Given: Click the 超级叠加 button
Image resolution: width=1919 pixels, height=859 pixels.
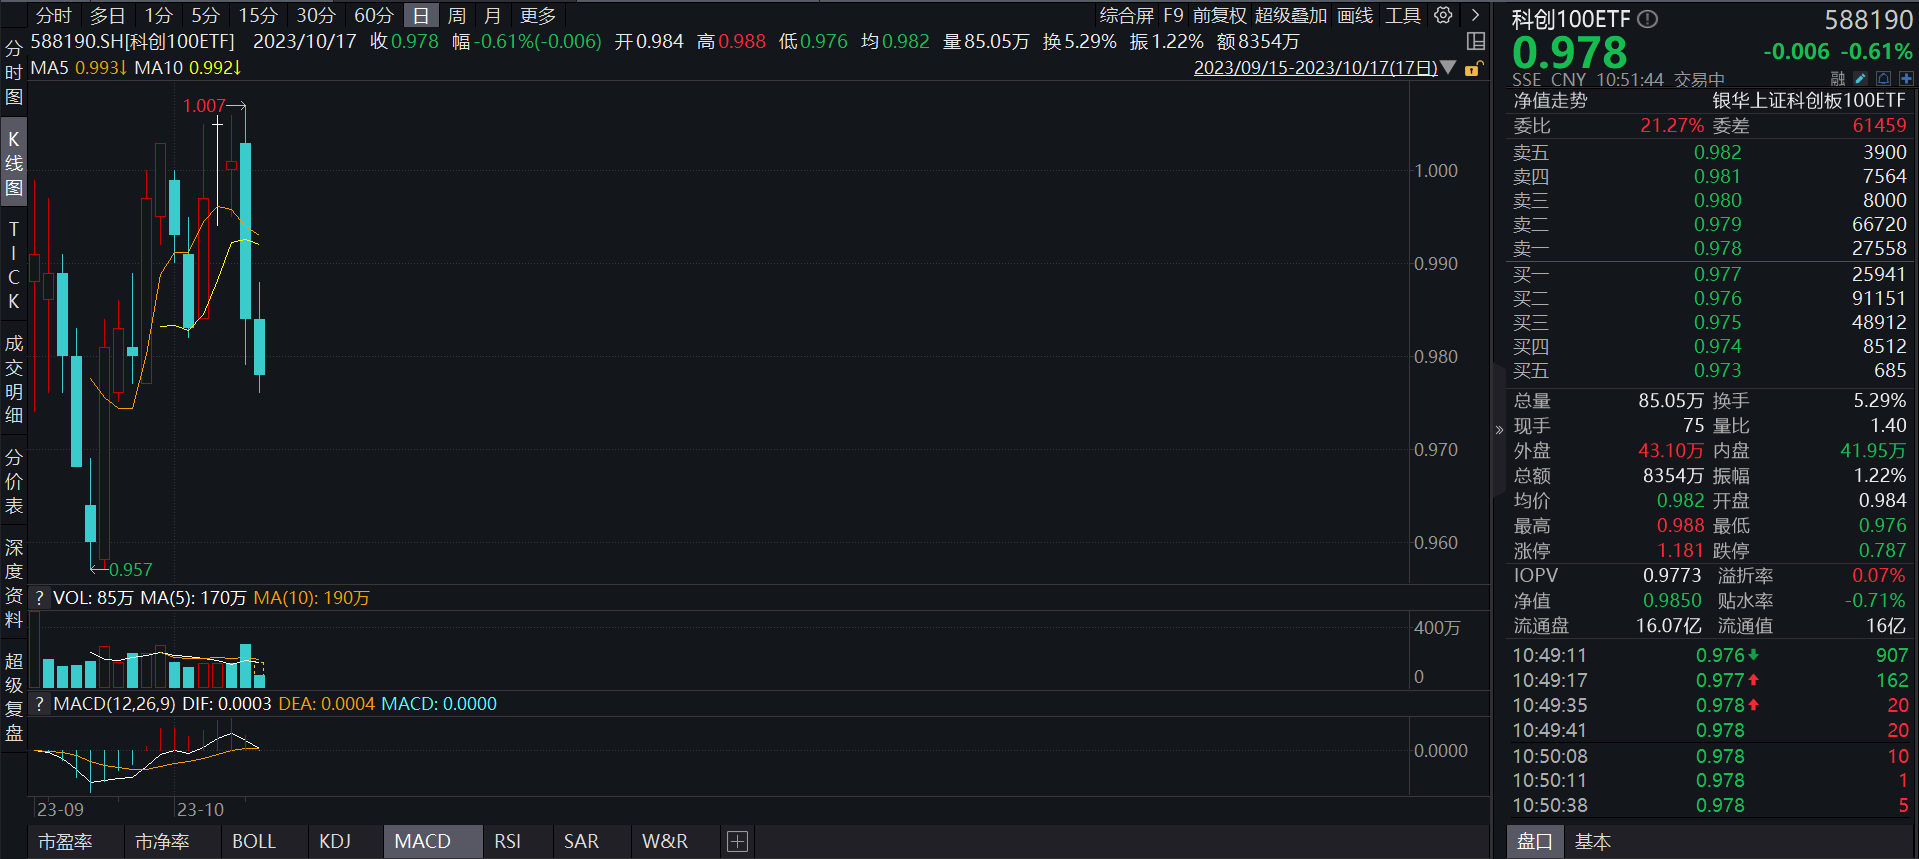Looking at the screenshot, I should (x=1291, y=16).
